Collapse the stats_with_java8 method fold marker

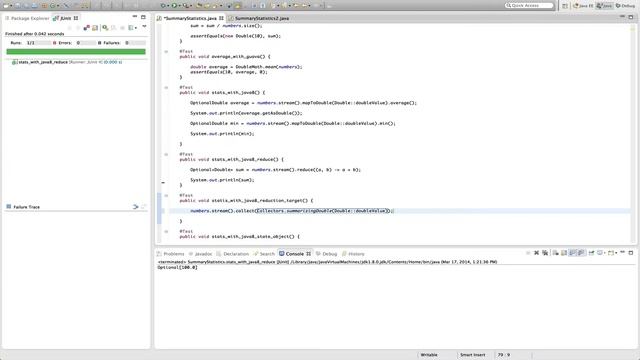tap(166, 88)
